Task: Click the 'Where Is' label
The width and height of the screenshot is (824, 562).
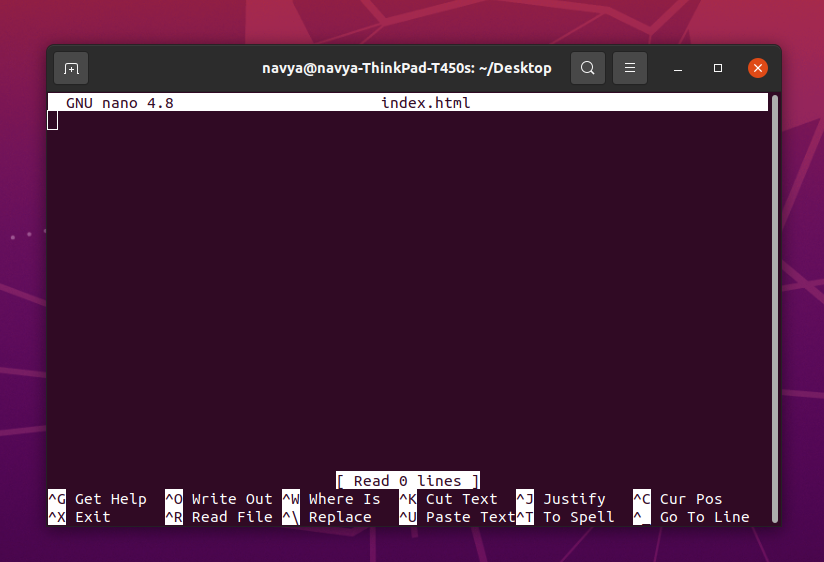Action: [x=345, y=499]
